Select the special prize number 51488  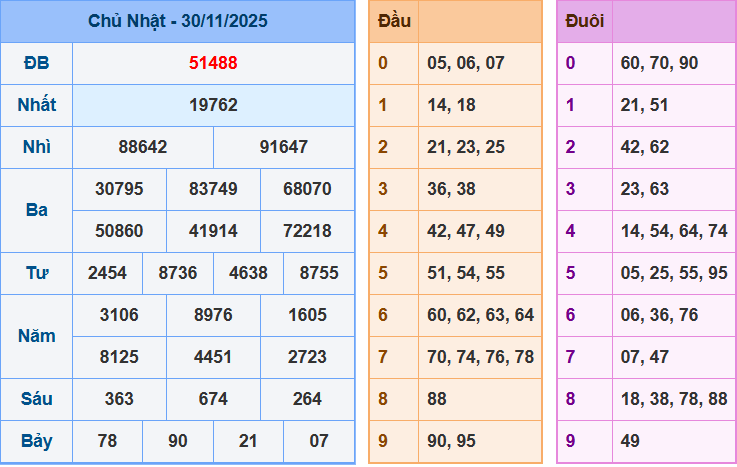pos(213,63)
